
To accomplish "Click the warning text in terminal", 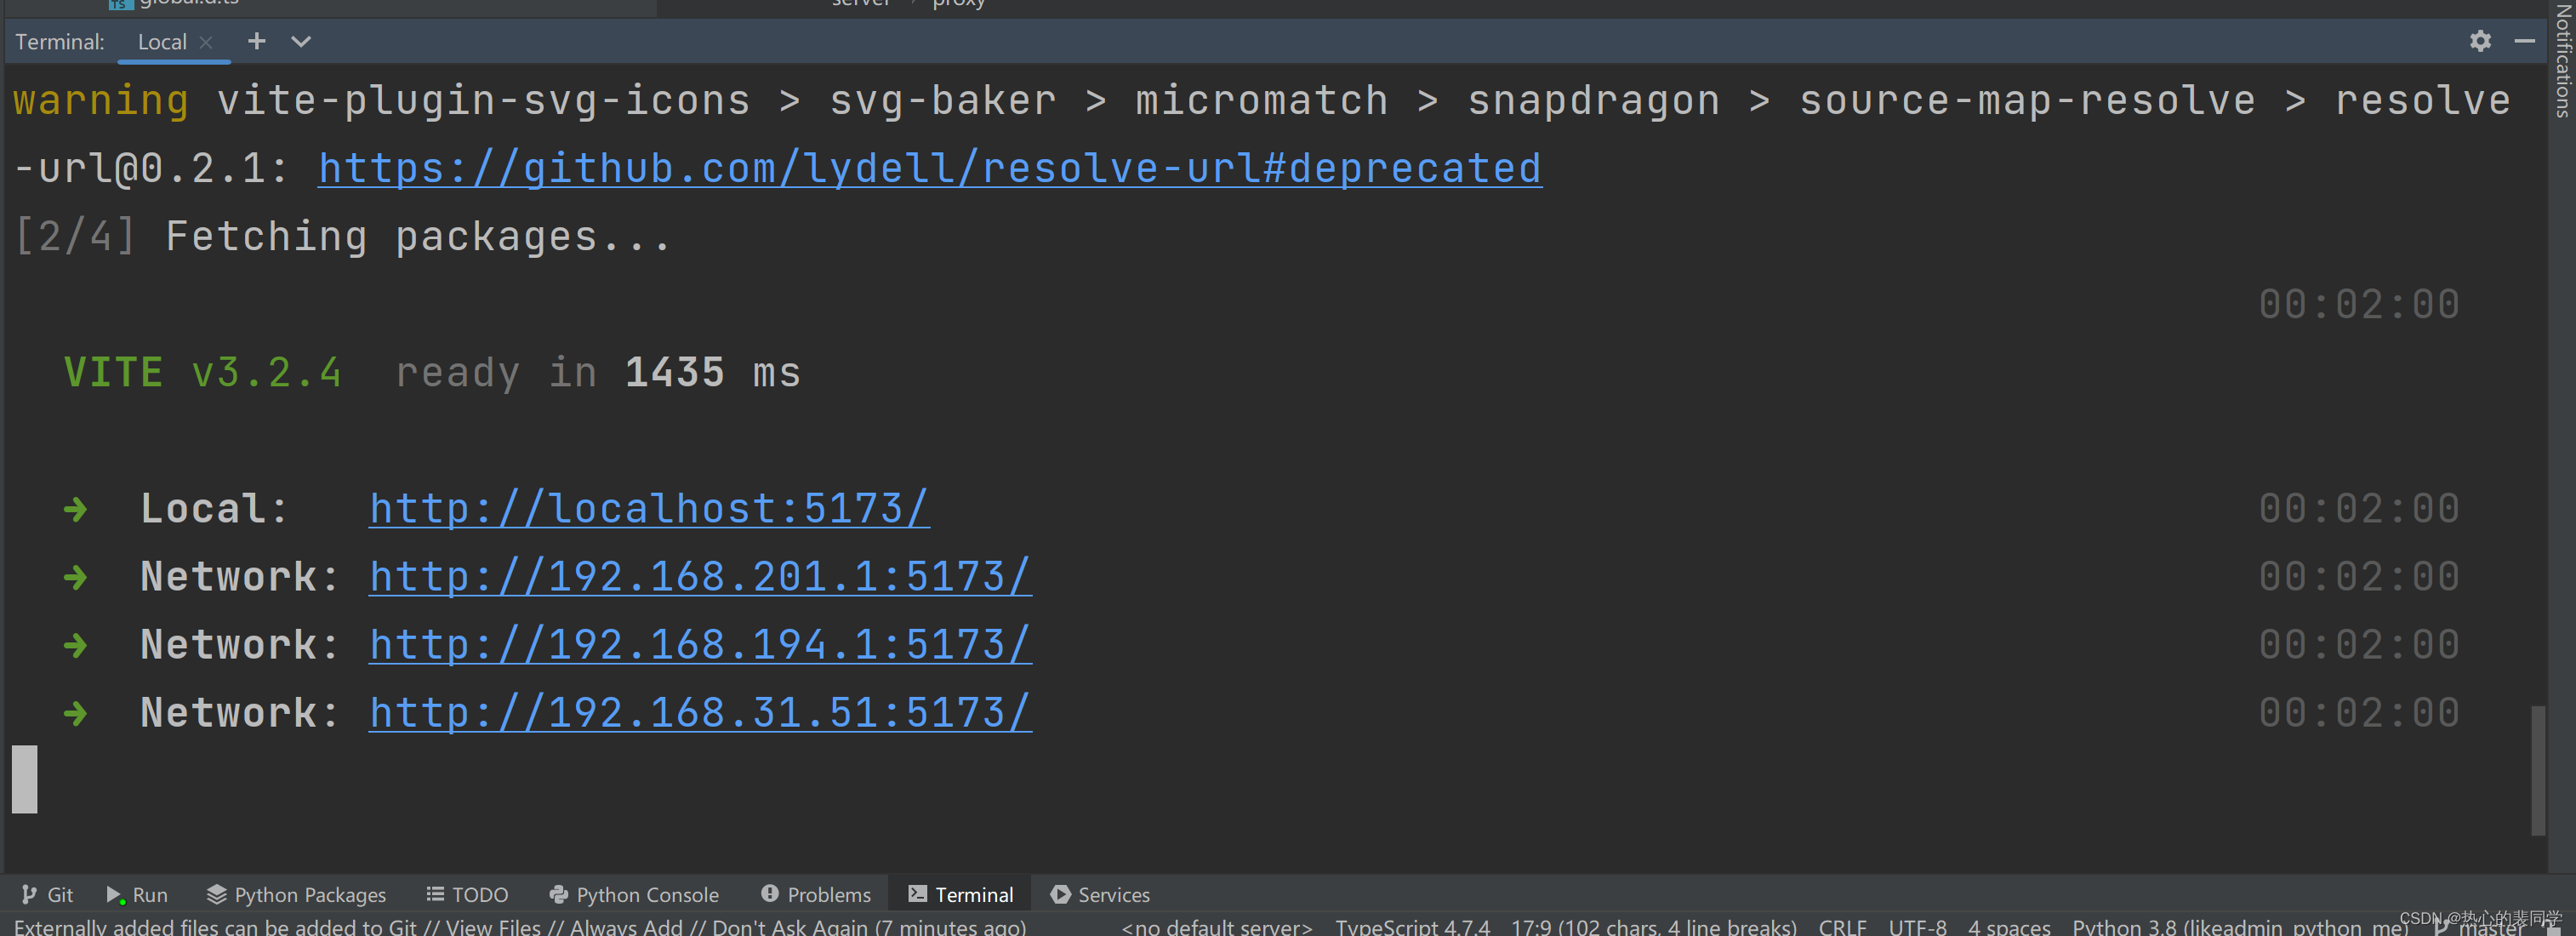I will (x=100, y=100).
